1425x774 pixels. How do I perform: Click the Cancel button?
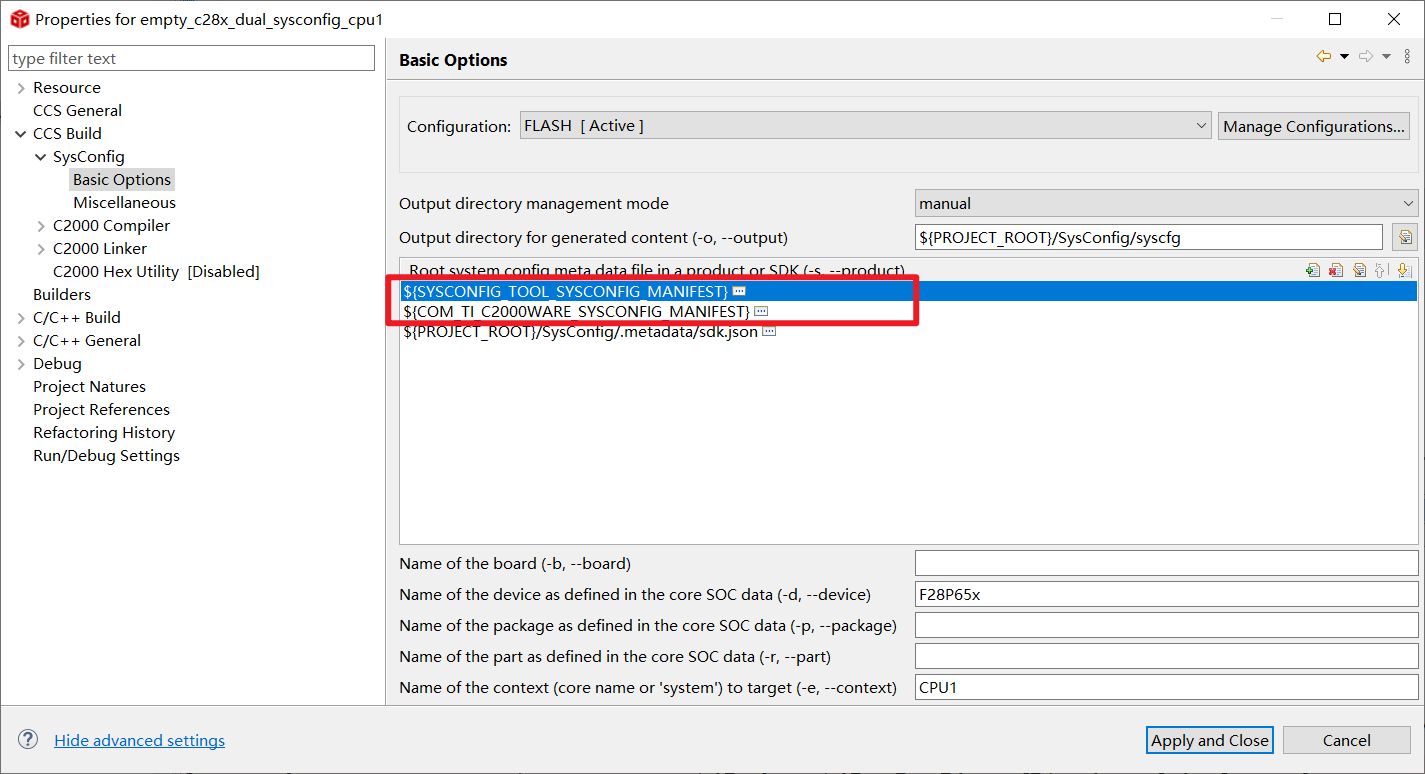[1346, 740]
